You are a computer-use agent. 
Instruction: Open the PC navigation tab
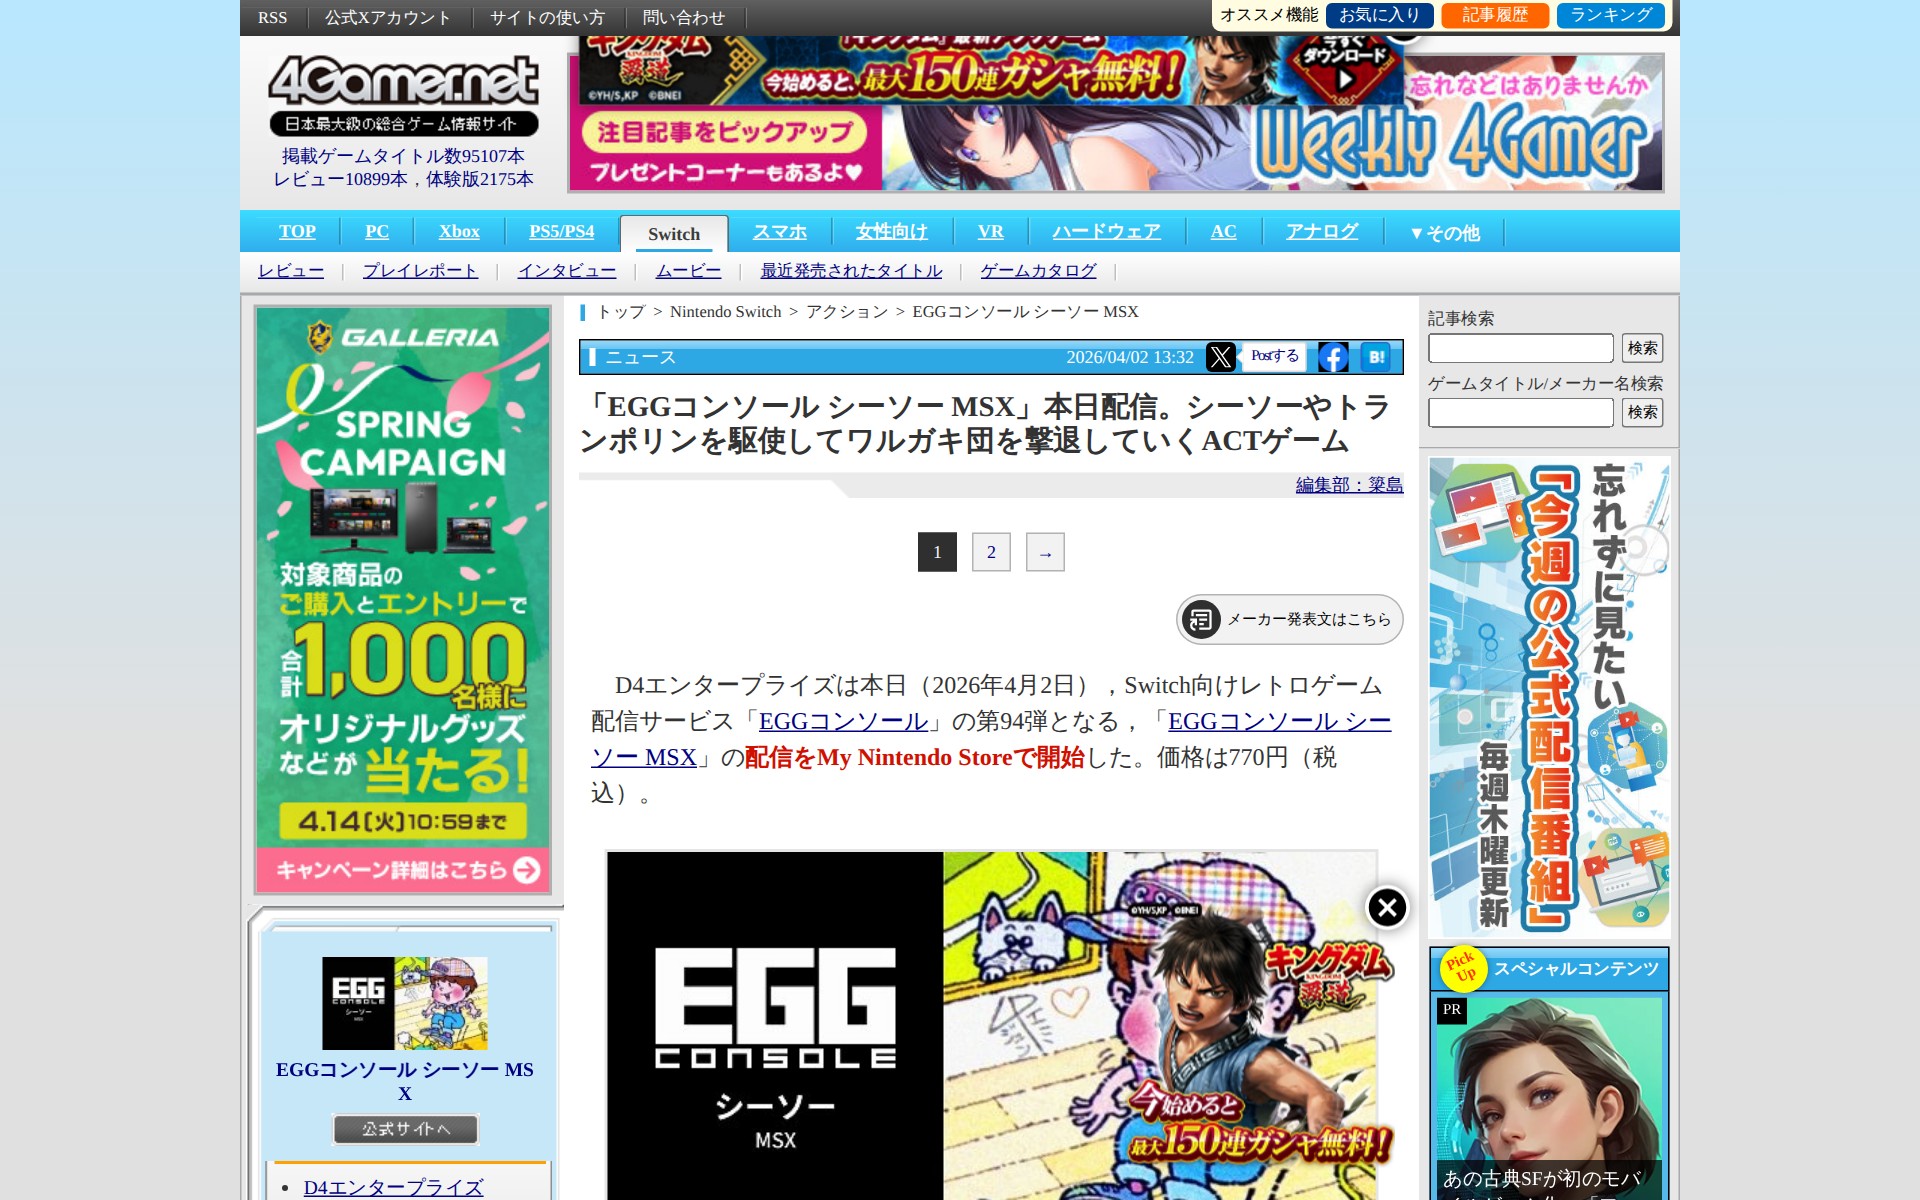(x=377, y=232)
